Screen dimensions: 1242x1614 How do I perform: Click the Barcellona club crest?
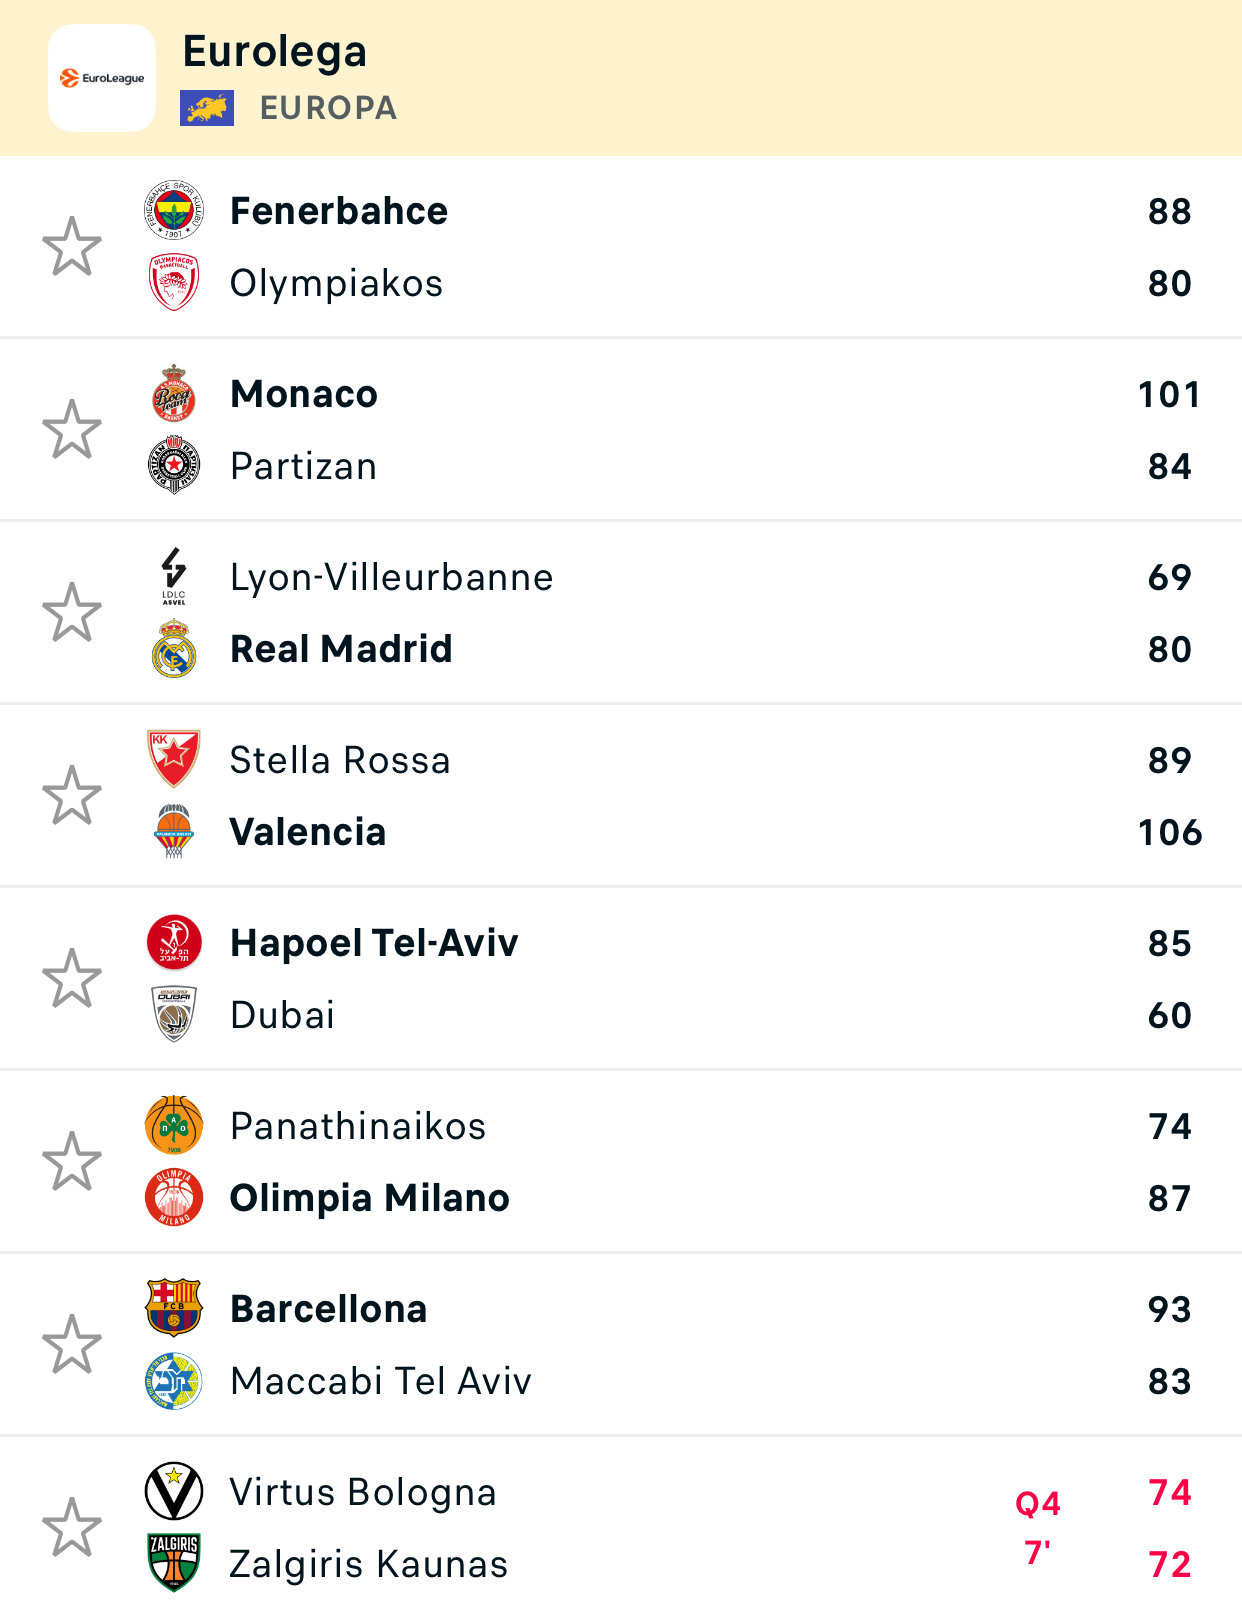coord(174,1308)
